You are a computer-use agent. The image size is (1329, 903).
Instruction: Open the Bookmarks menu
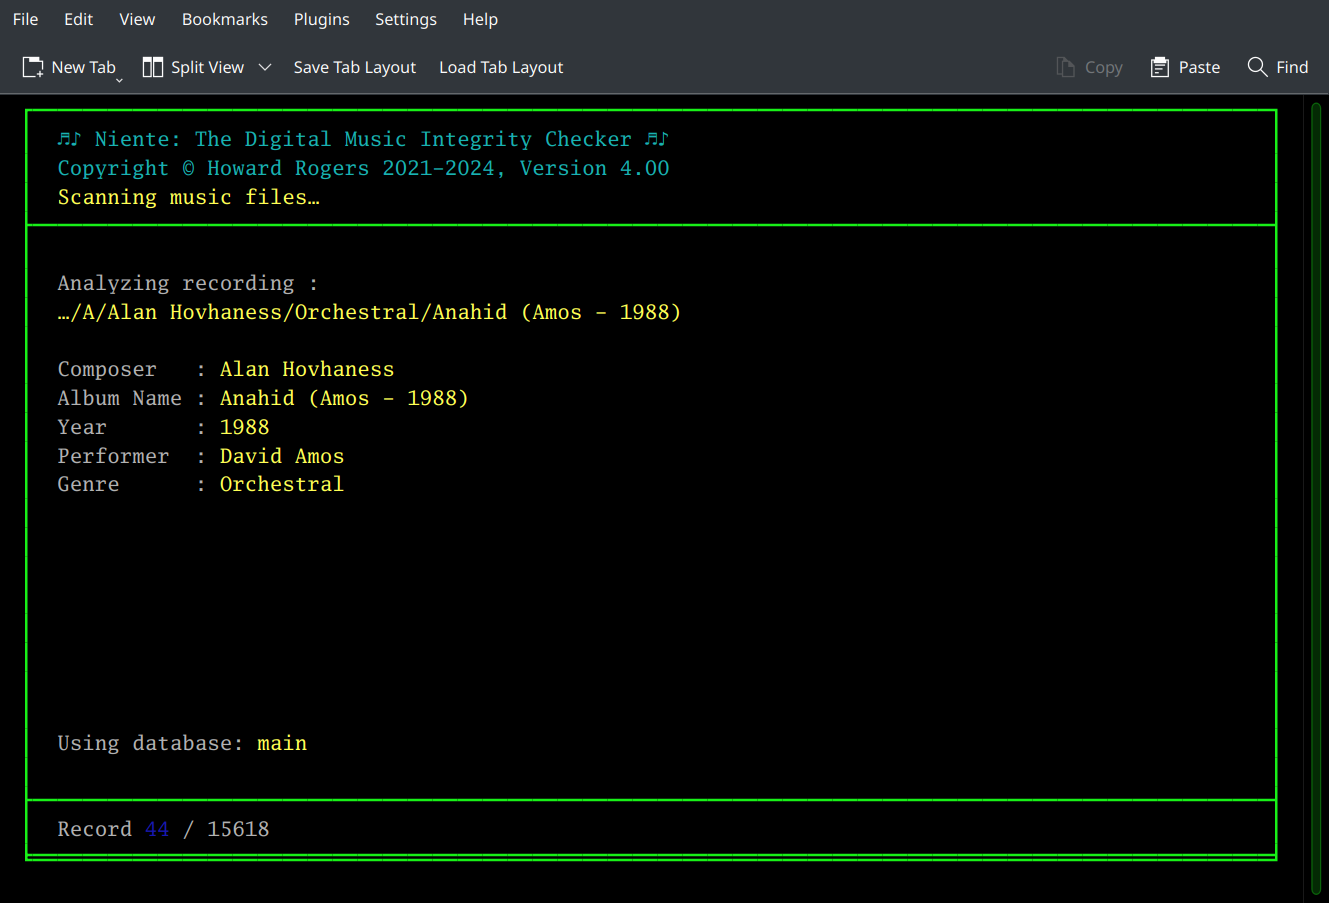tap(224, 19)
